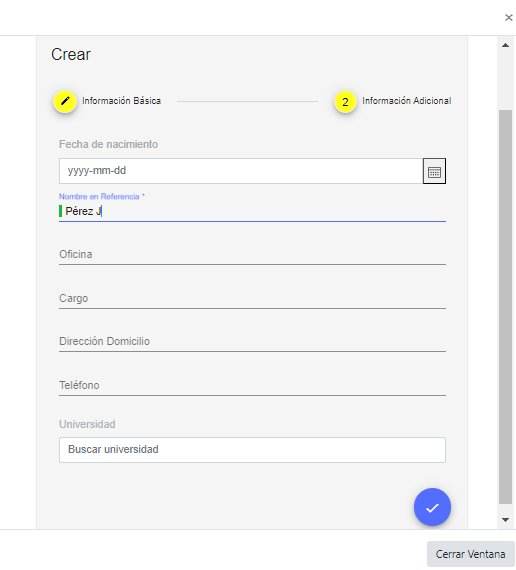The image size is (516, 570).
Task: Click the Dirección Domicilio field
Action: [x=252, y=341]
